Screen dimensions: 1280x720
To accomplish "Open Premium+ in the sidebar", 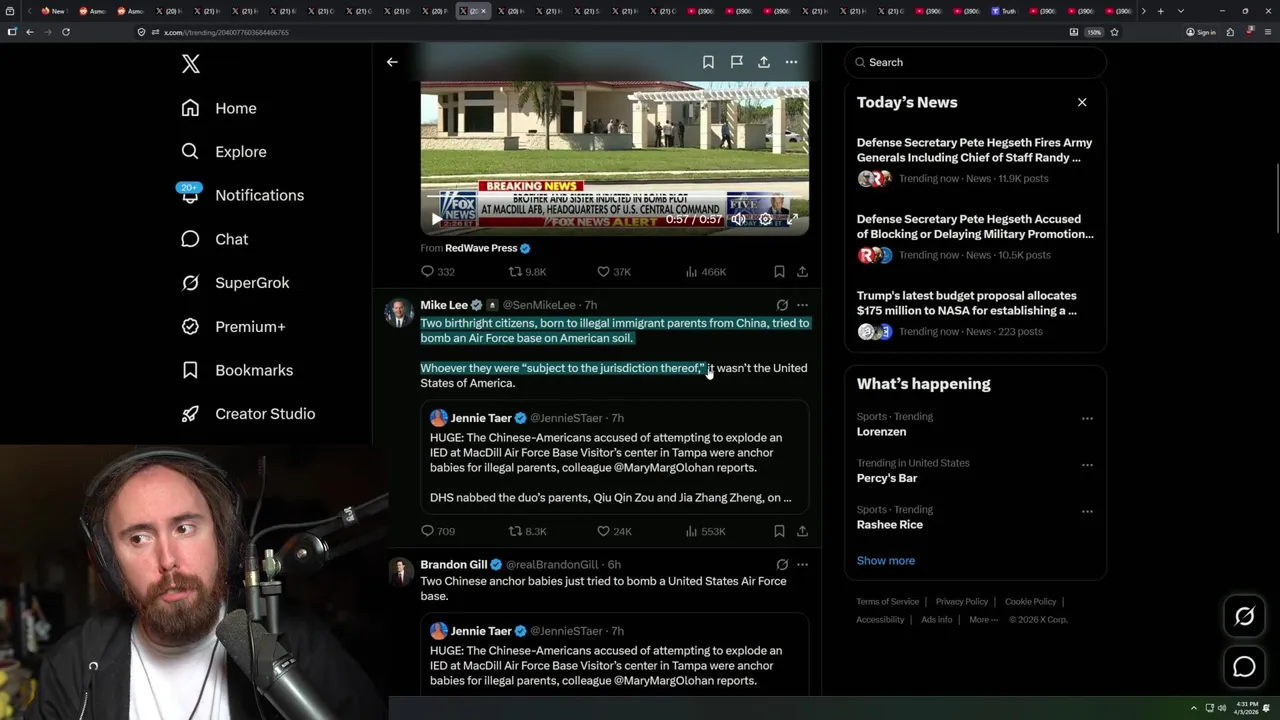I will point(234,326).
